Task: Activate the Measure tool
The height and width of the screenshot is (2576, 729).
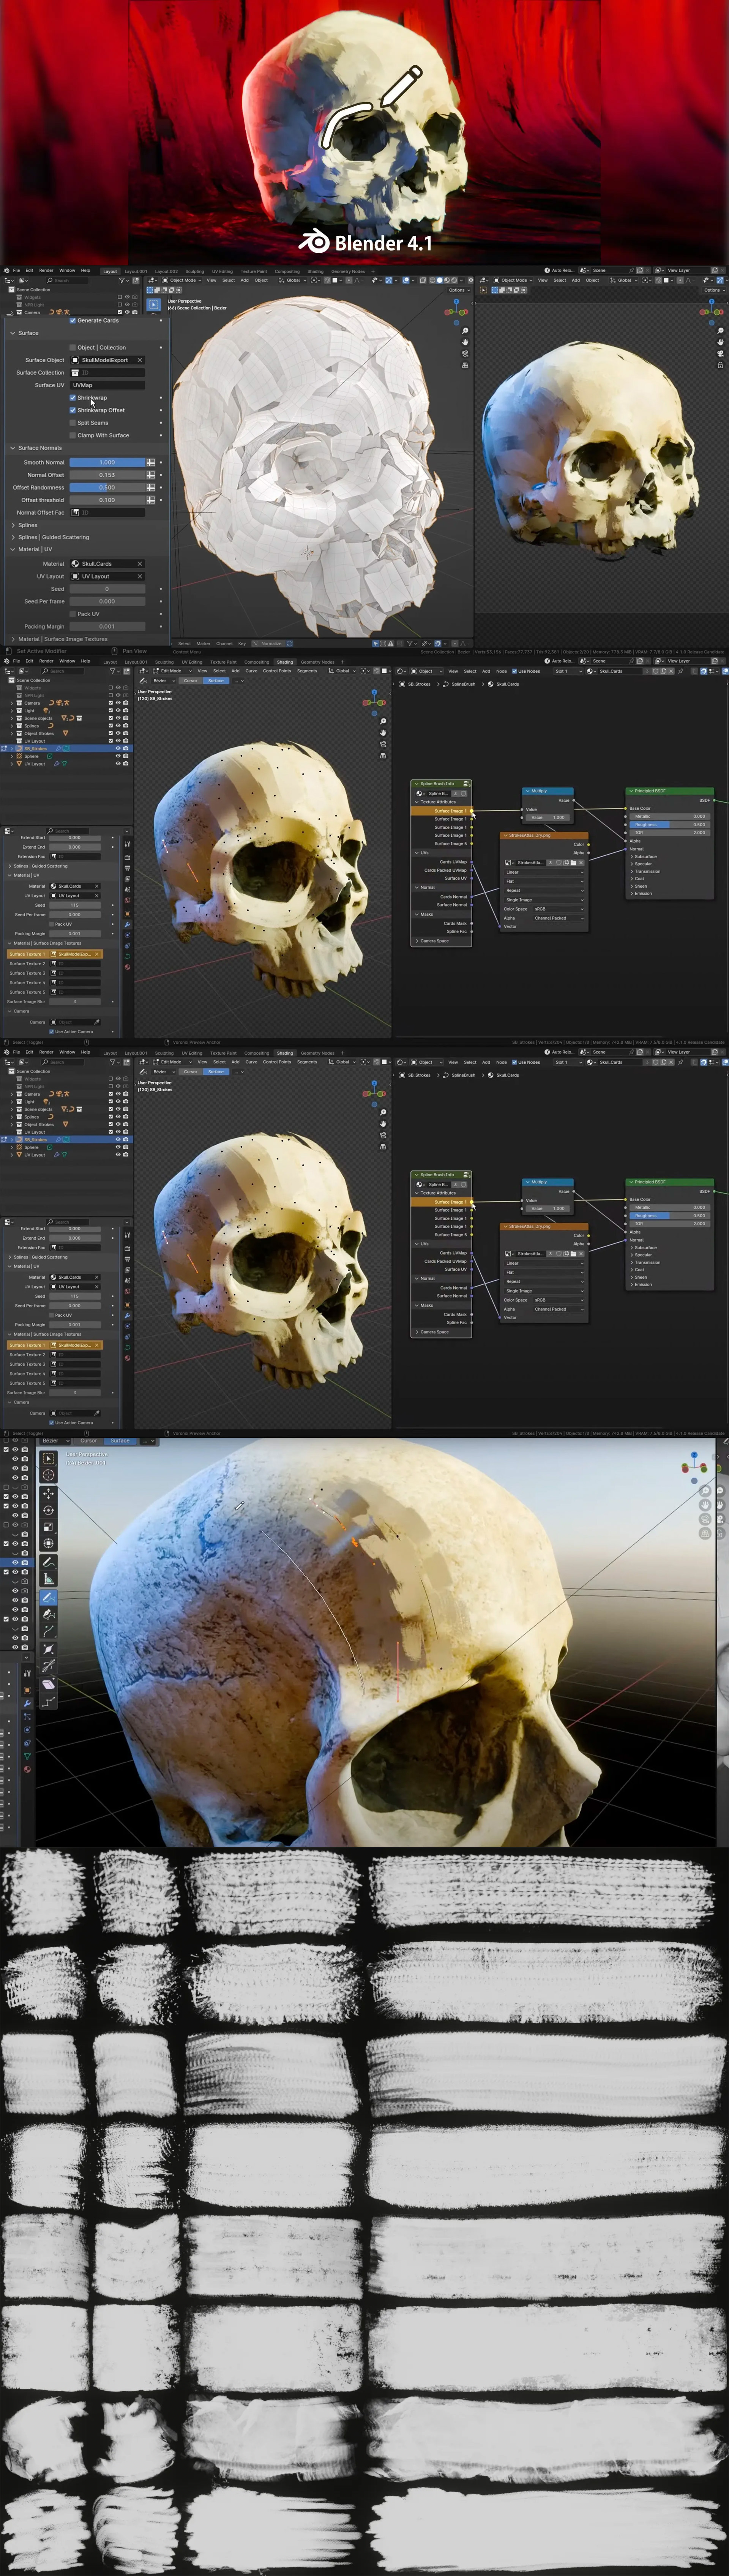Action: pyautogui.click(x=48, y=1579)
